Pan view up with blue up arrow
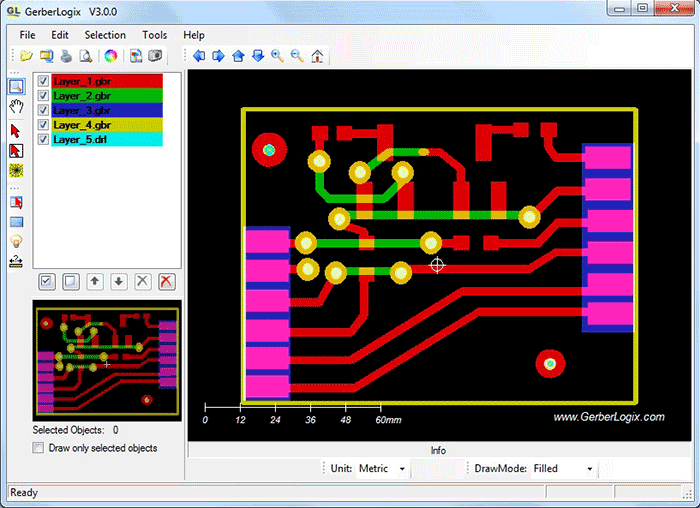 click(x=238, y=56)
